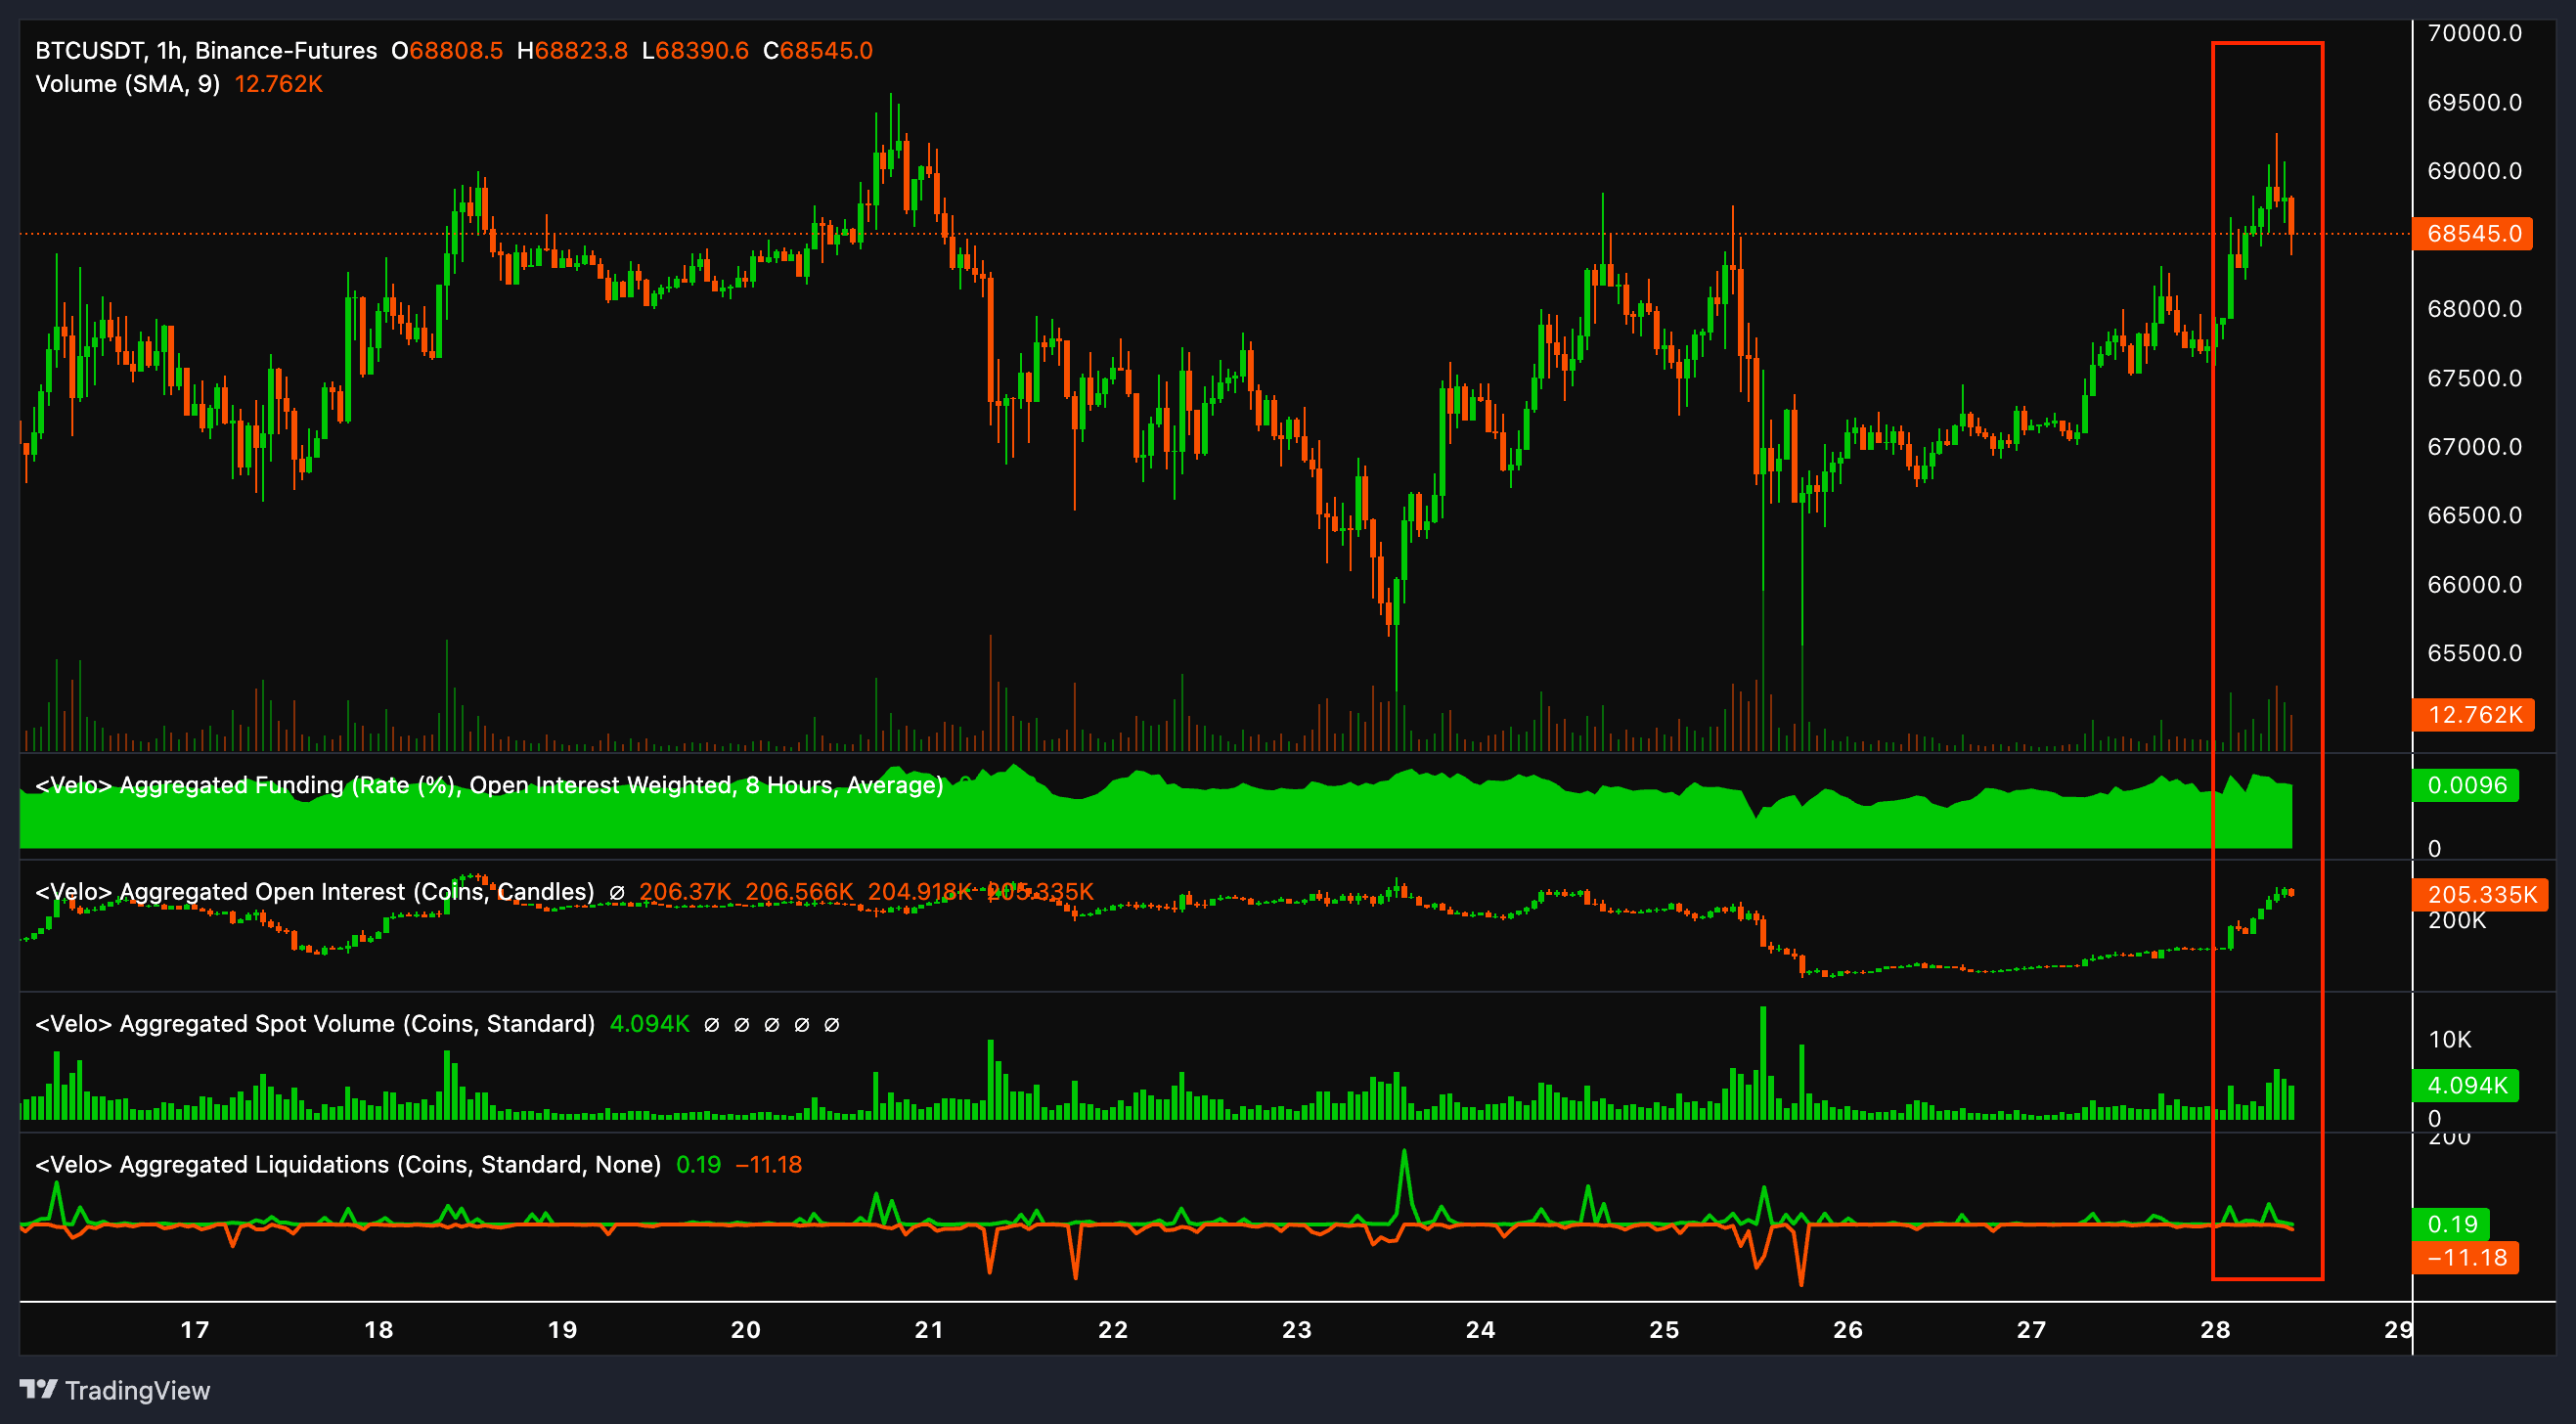Click the 68545.0 last price label
Screen dimensions: 2576x1424
tap(2471, 233)
